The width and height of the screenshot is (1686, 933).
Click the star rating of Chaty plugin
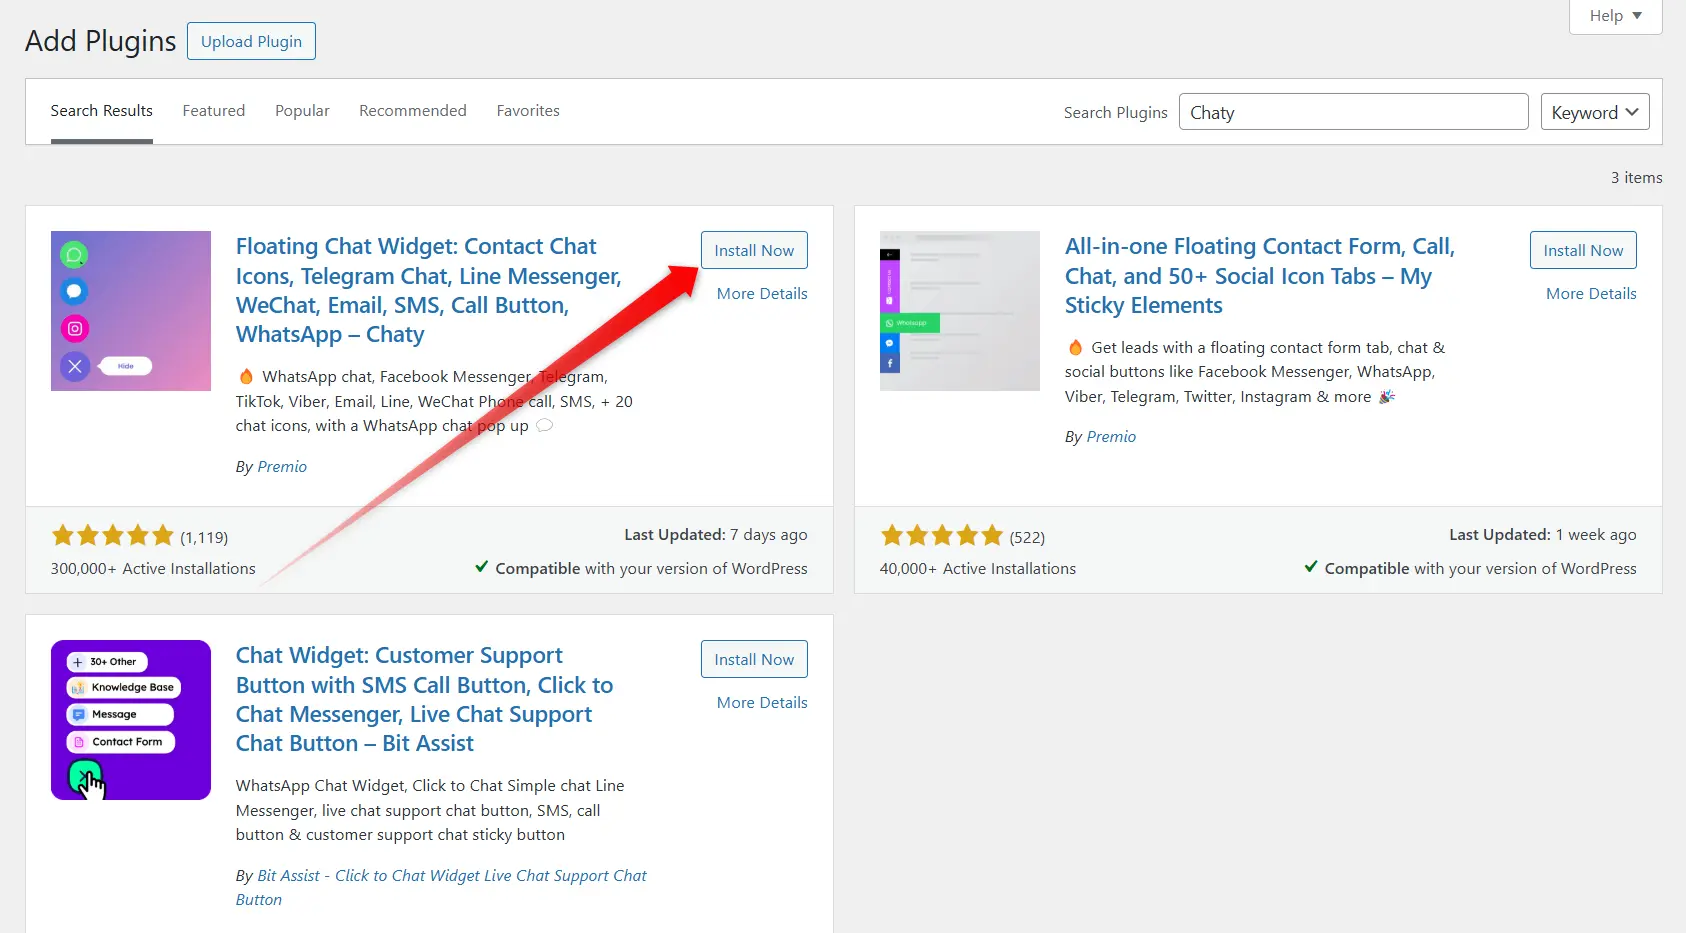point(113,536)
